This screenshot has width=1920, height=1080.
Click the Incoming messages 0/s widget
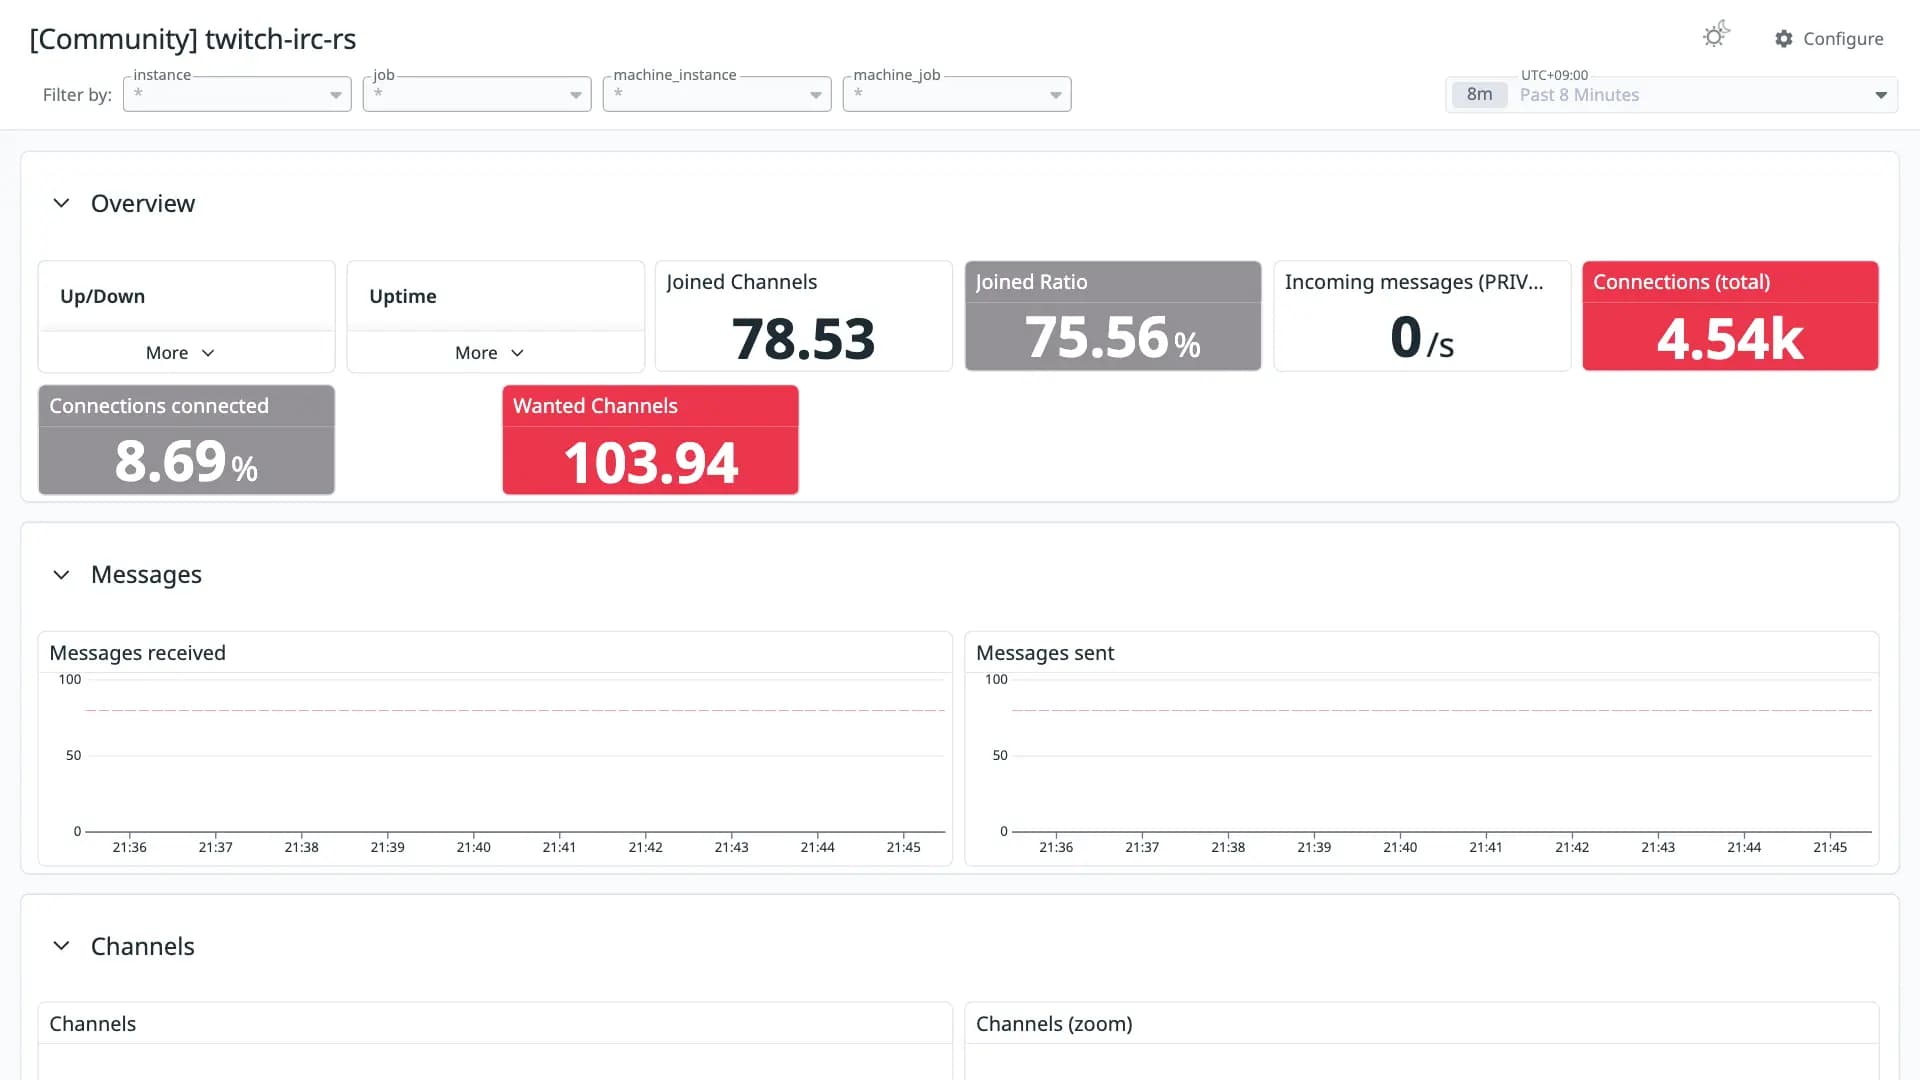(1422, 316)
